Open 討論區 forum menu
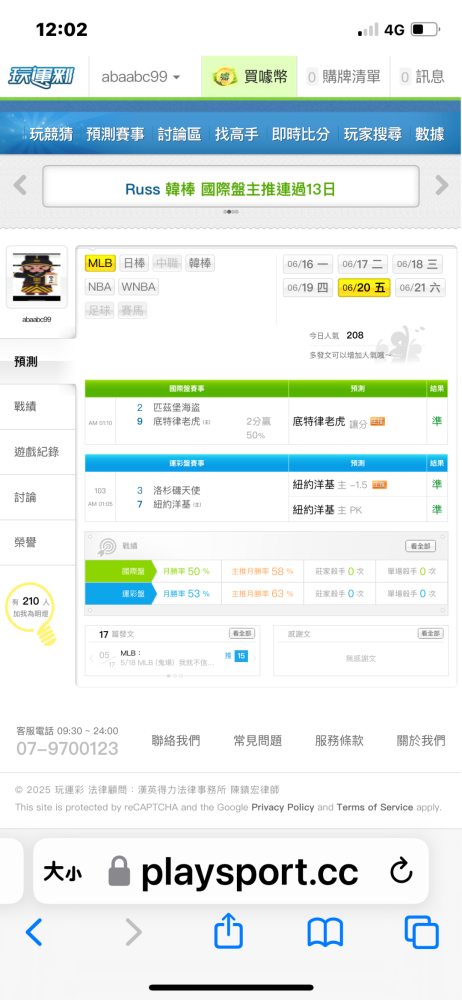This screenshot has width=462, height=1000. (179, 134)
